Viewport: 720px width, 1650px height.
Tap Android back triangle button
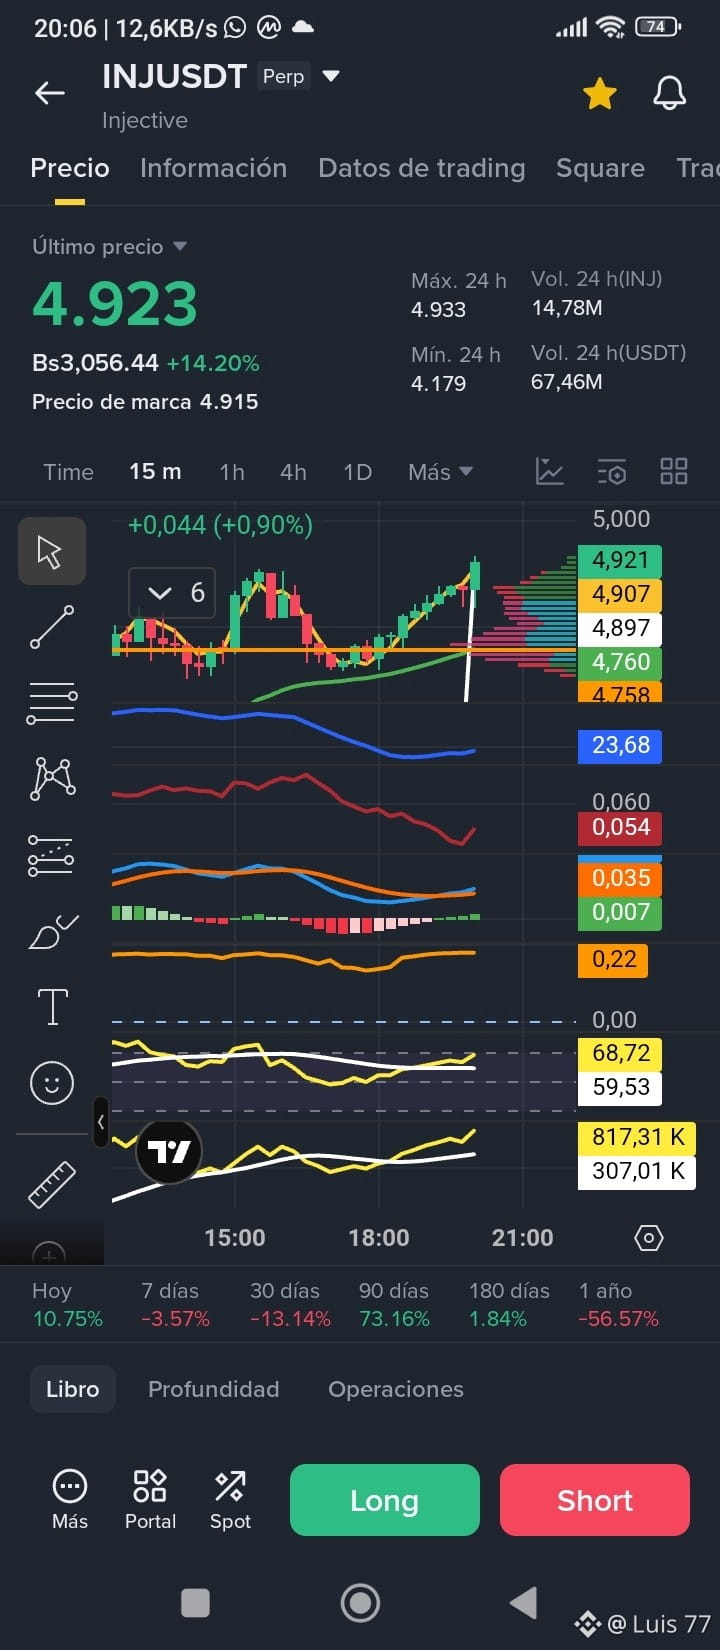click(523, 1603)
